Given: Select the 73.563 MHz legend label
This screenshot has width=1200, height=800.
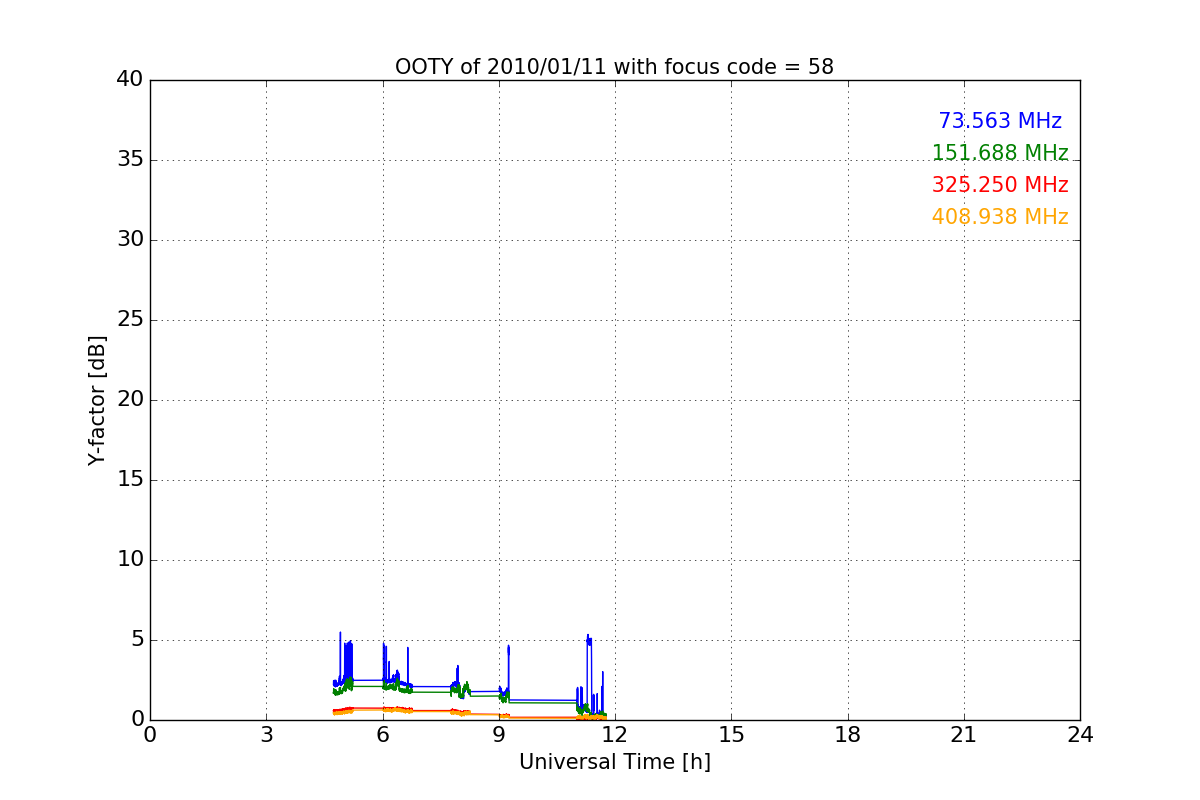Looking at the screenshot, I should (1000, 121).
